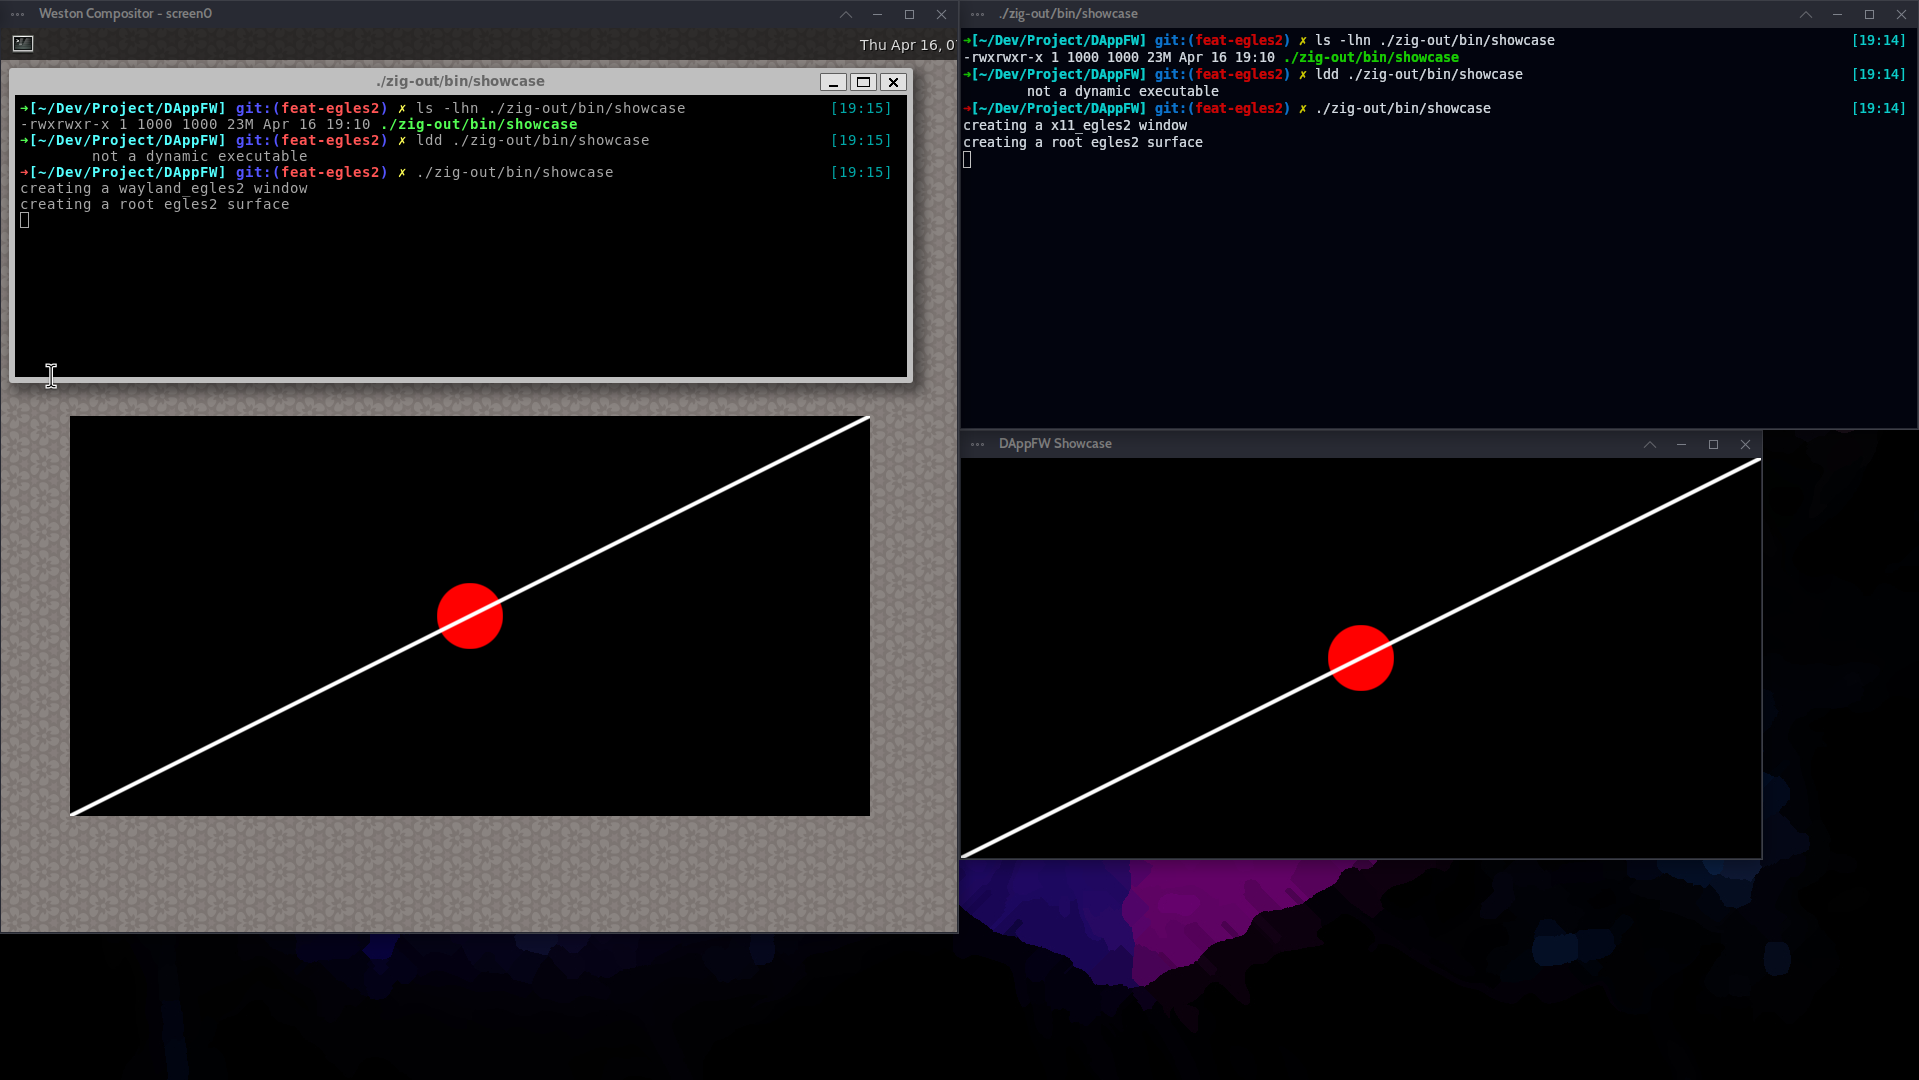
Task: Click the Weston panel date and clock
Action: click(906, 45)
